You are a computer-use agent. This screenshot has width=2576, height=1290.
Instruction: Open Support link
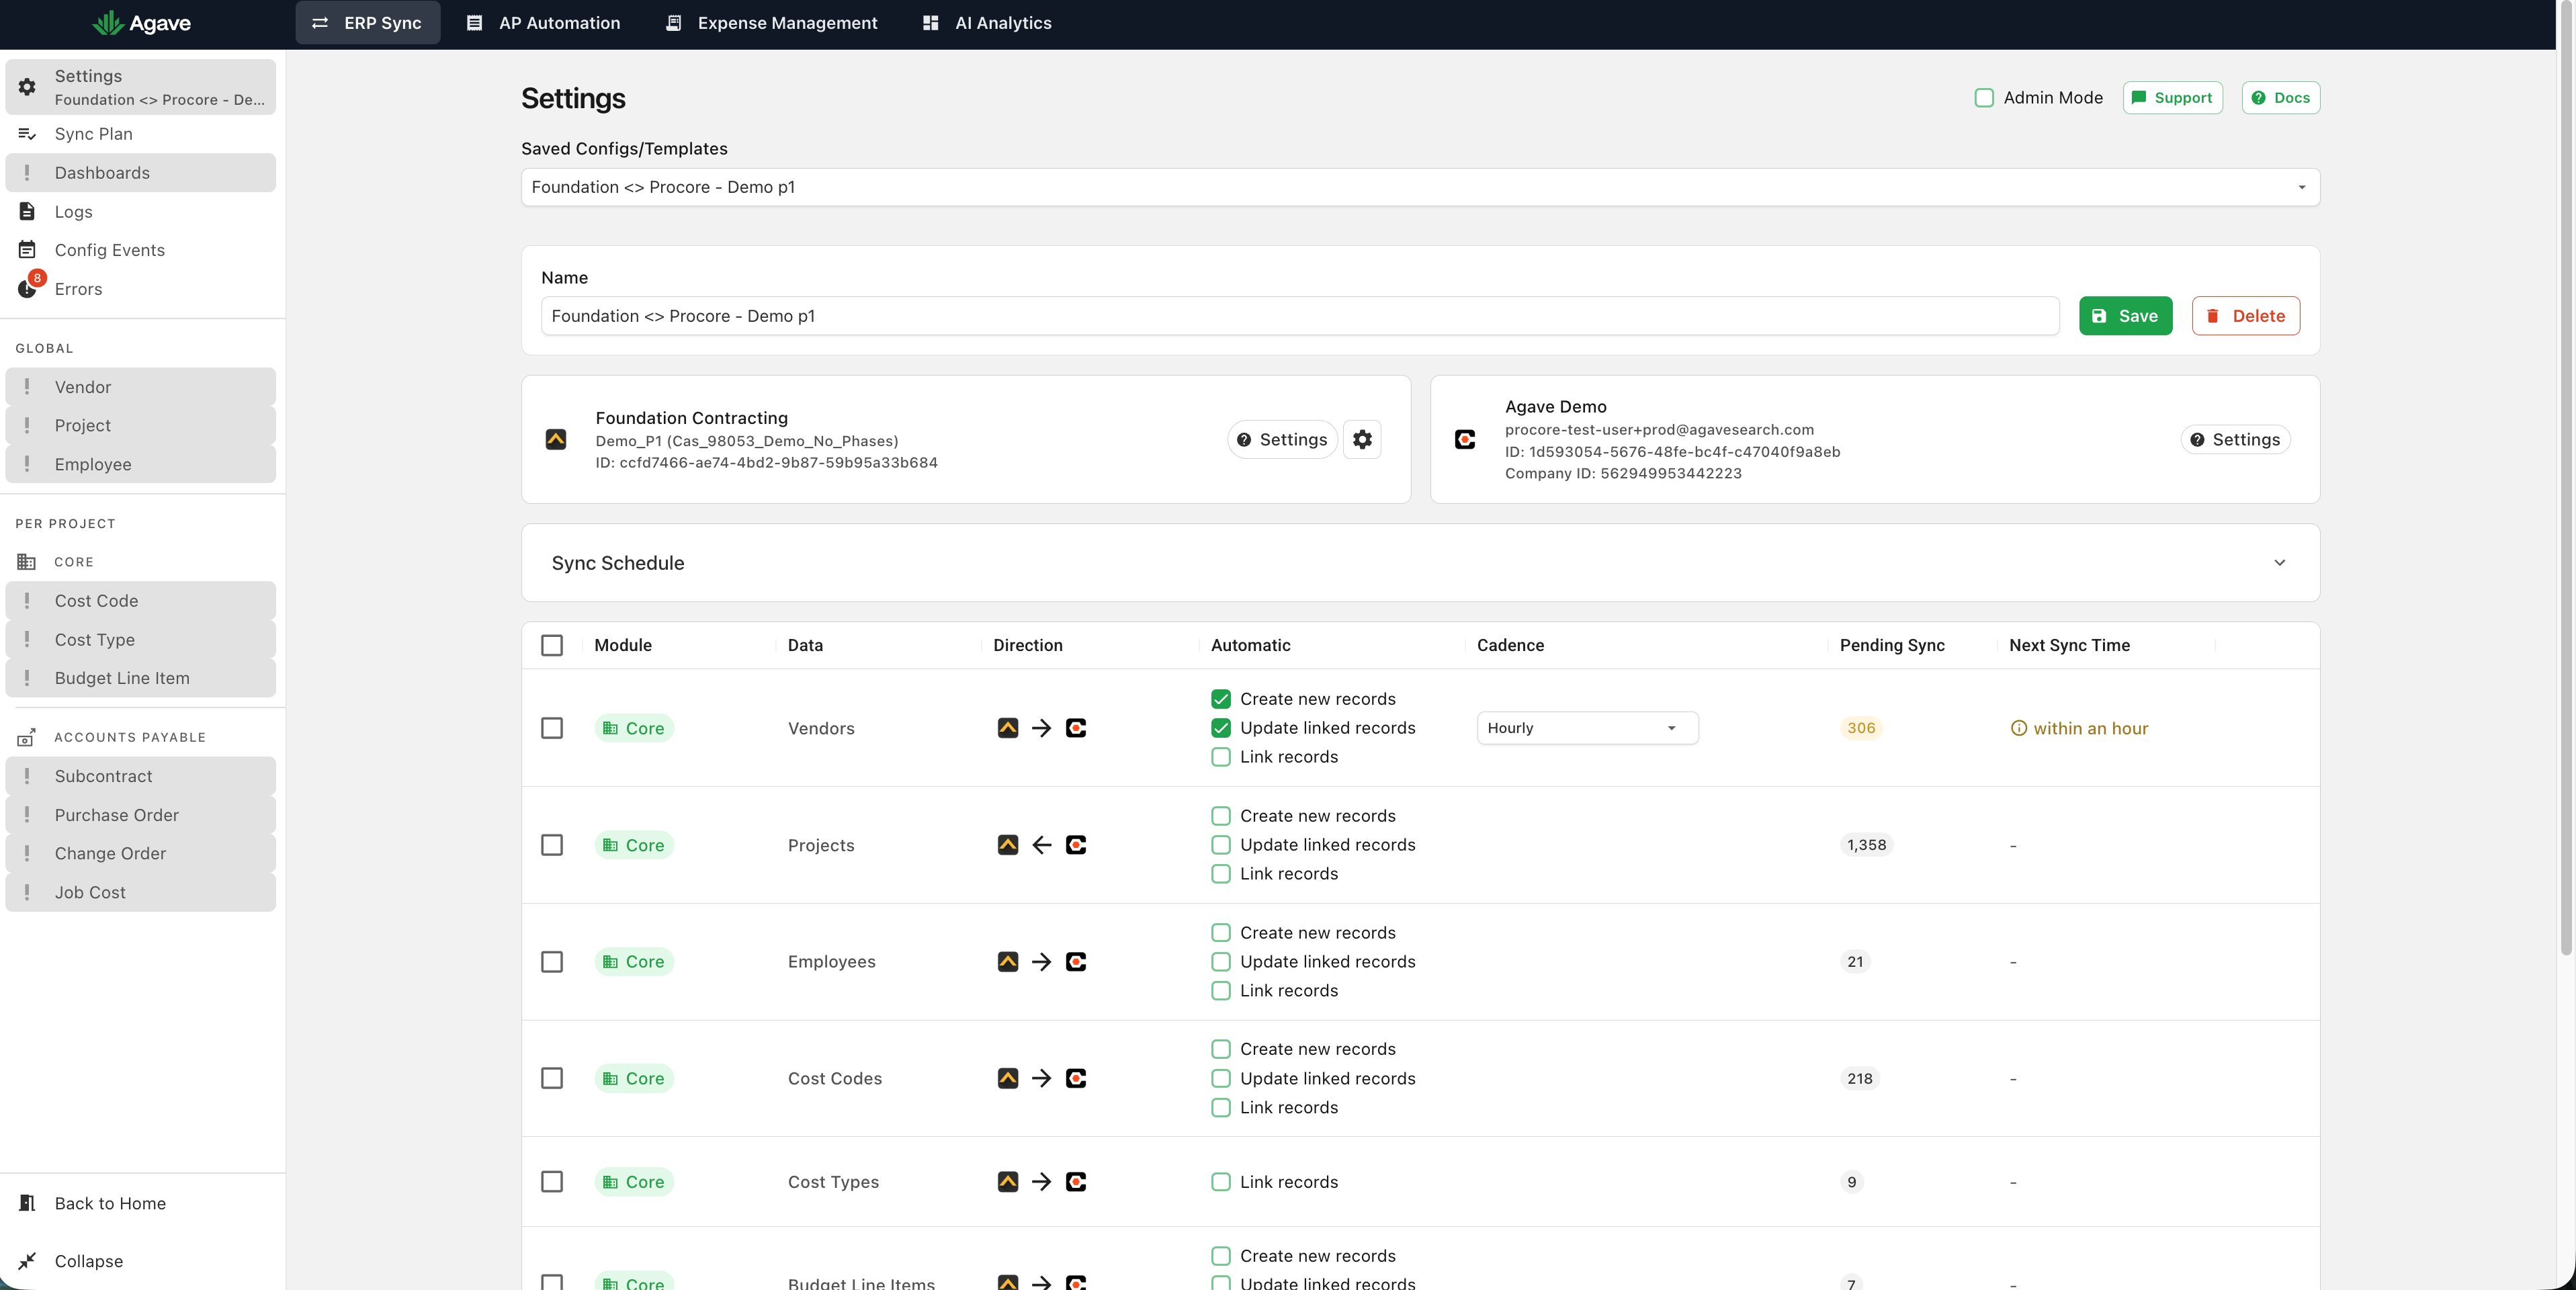pos(2172,98)
